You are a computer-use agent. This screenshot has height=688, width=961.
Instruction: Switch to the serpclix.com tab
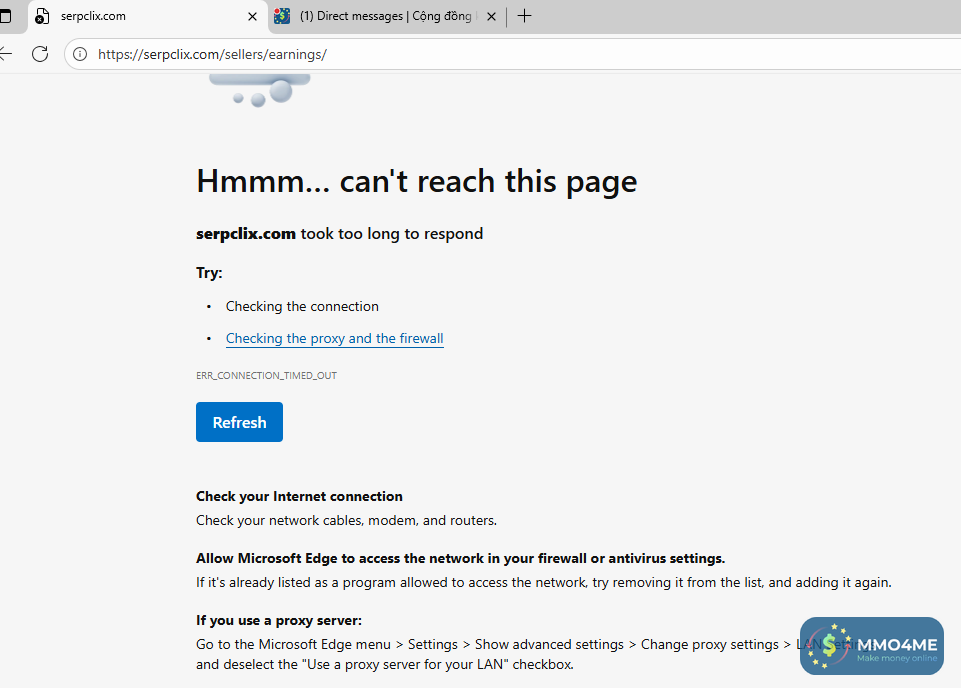148,17
